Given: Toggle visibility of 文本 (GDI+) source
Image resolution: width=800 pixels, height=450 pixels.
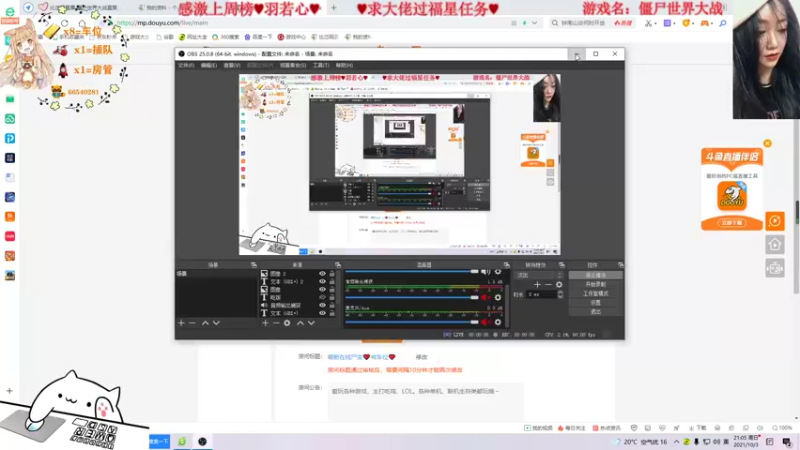Looking at the screenshot, I should 322,313.
